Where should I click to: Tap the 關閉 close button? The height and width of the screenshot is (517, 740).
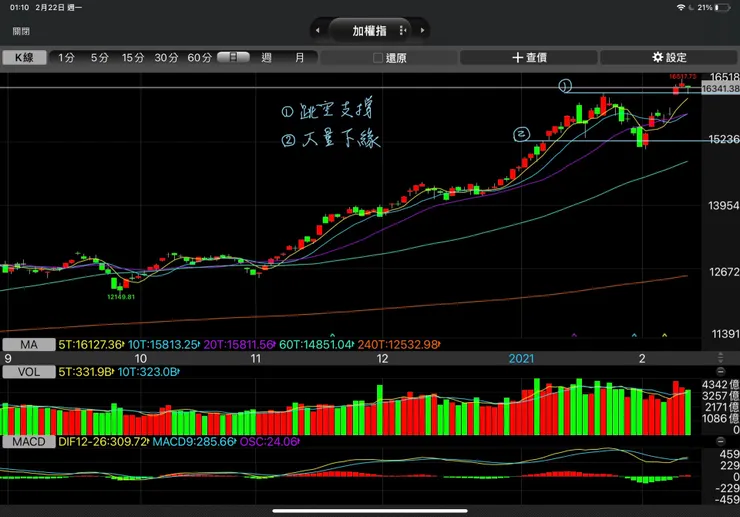coord(21,31)
